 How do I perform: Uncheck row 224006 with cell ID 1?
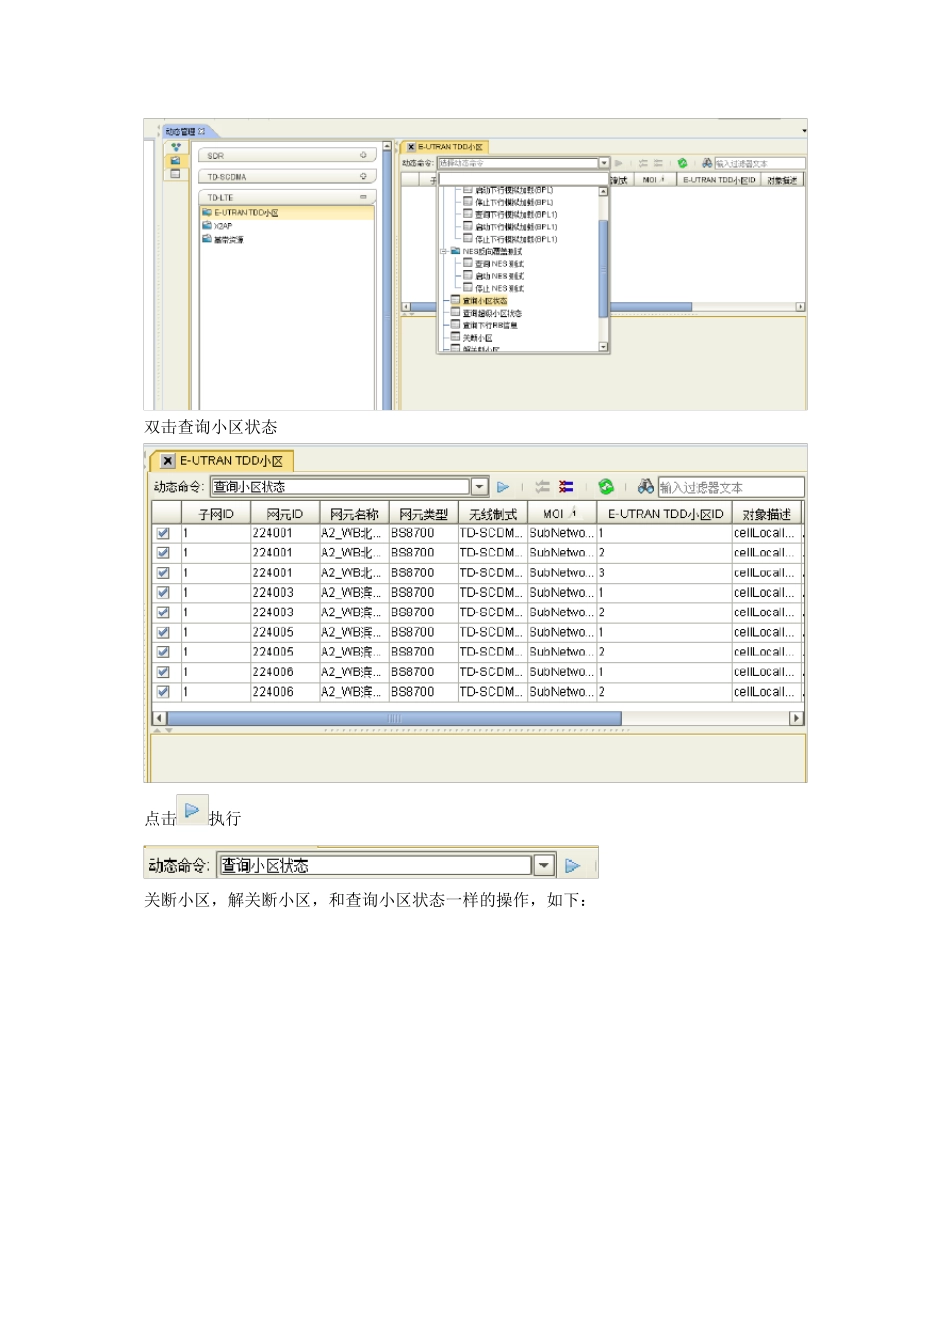pos(163,672)
